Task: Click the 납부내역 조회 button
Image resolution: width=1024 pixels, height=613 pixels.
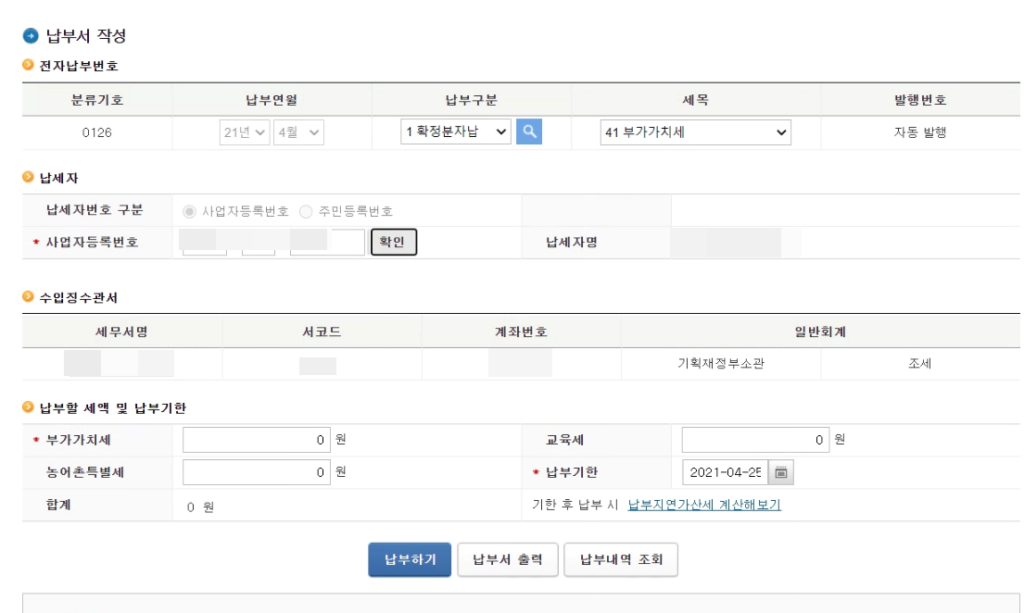Action: [621, 559]
